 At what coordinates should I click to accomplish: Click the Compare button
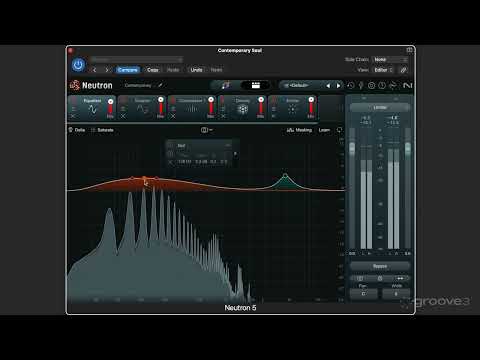(x=128, y=70)
